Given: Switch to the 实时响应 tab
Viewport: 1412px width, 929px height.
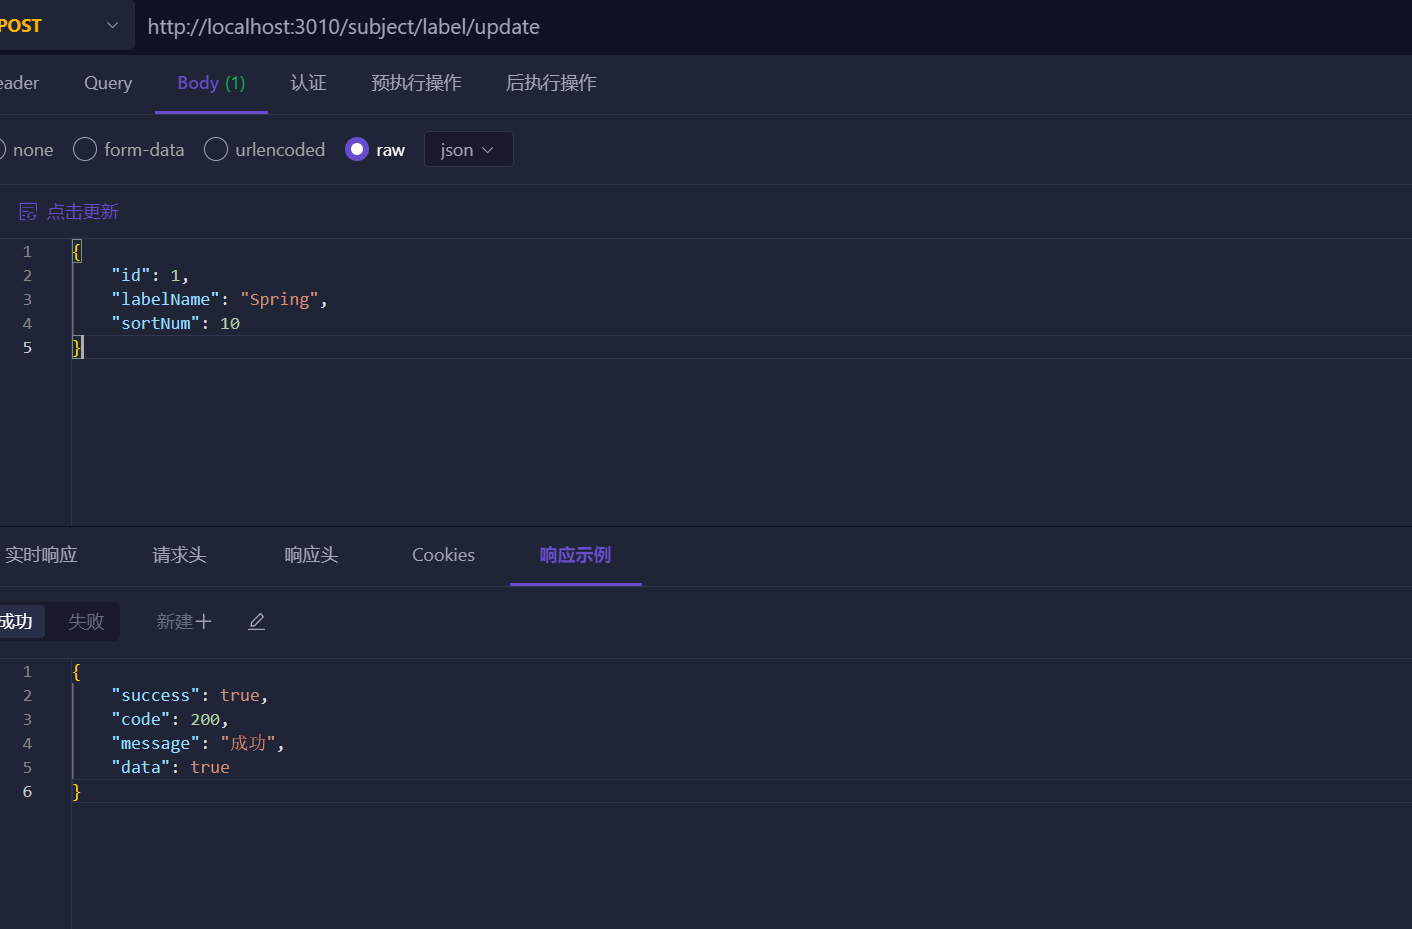Looking at the screenshot, I should point(41,555).
